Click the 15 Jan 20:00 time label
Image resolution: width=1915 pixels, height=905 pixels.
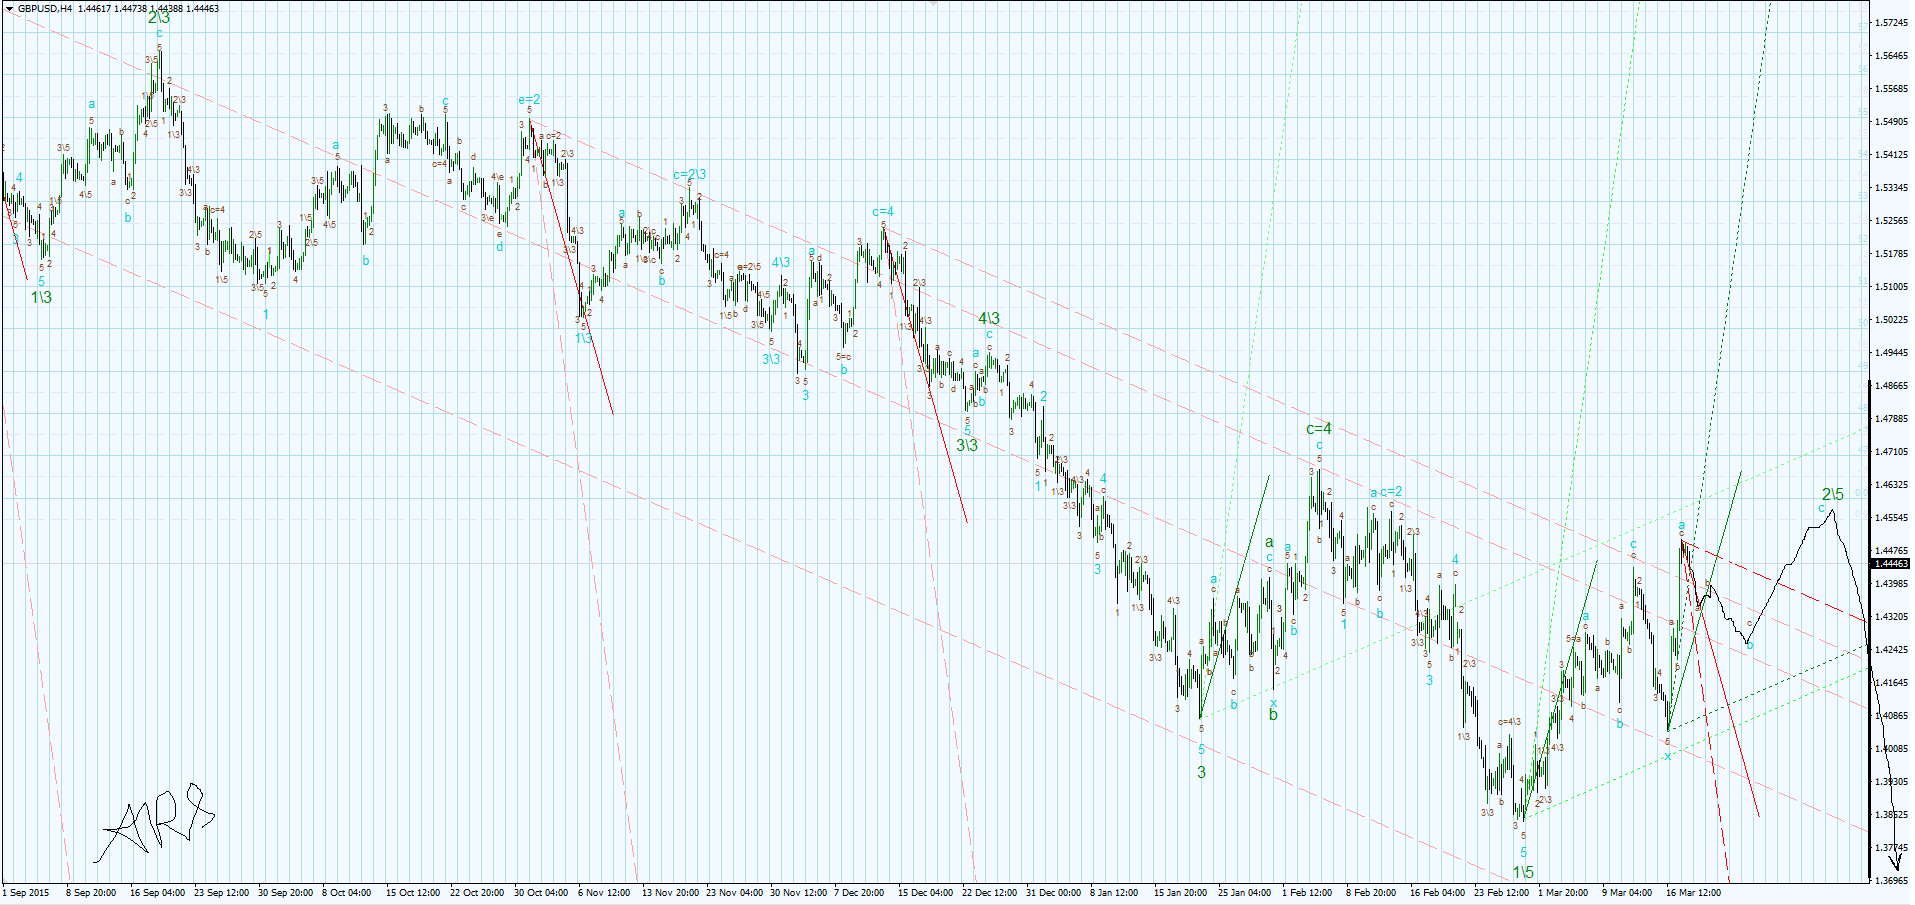pyautogui.click(x=1180, y=892)
